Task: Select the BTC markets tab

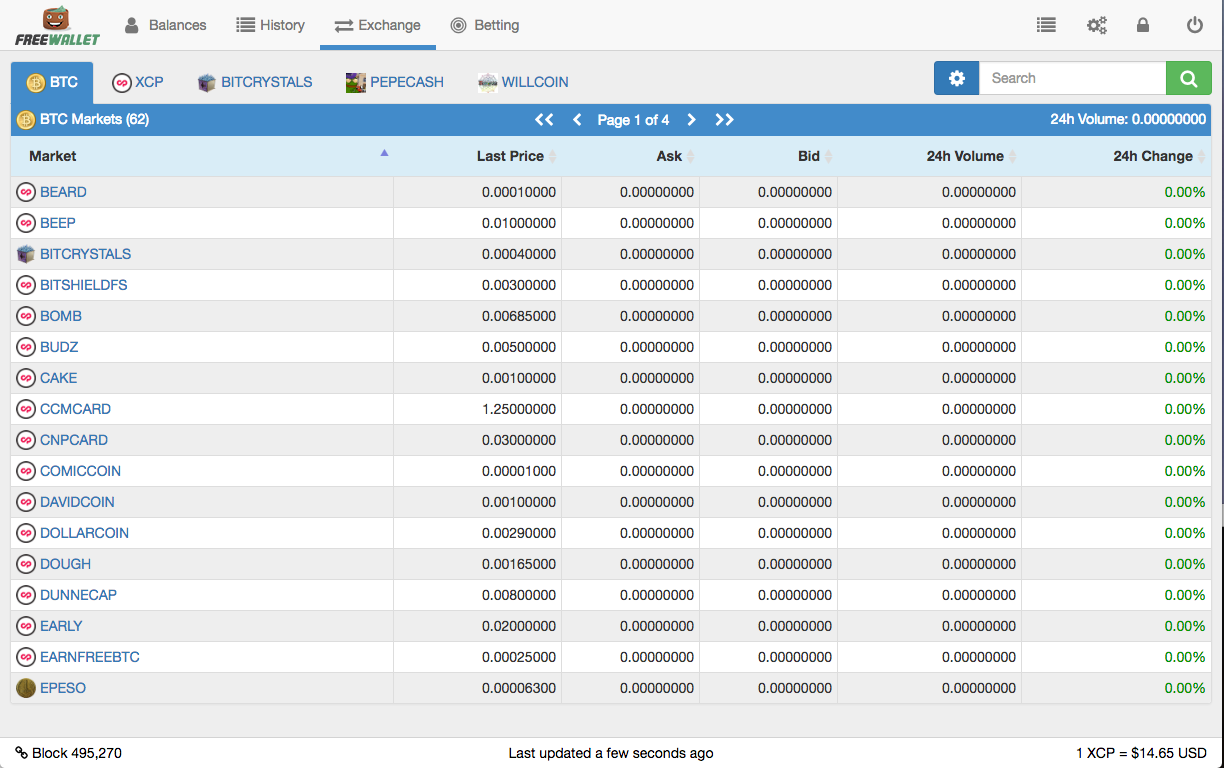Action: (x=52, y=82)
